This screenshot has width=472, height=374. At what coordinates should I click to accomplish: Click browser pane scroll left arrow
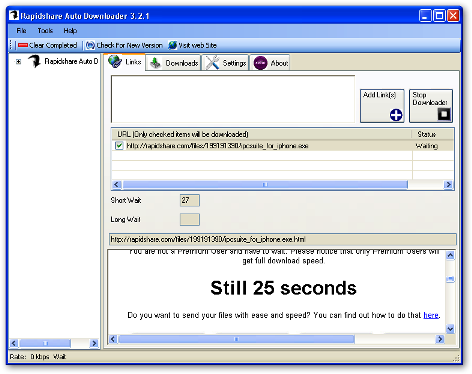tap(113, 339)
